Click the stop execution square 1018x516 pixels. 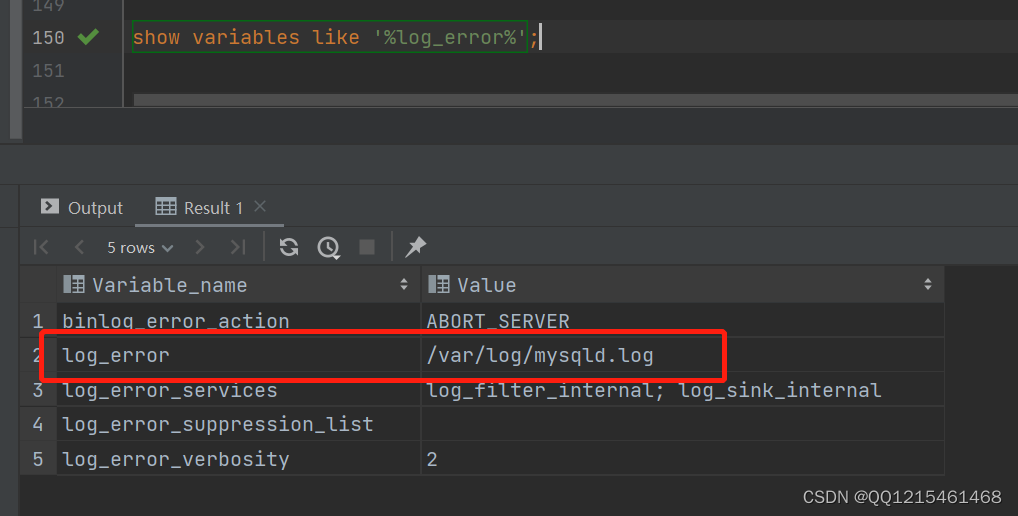[x=367, y=247]
